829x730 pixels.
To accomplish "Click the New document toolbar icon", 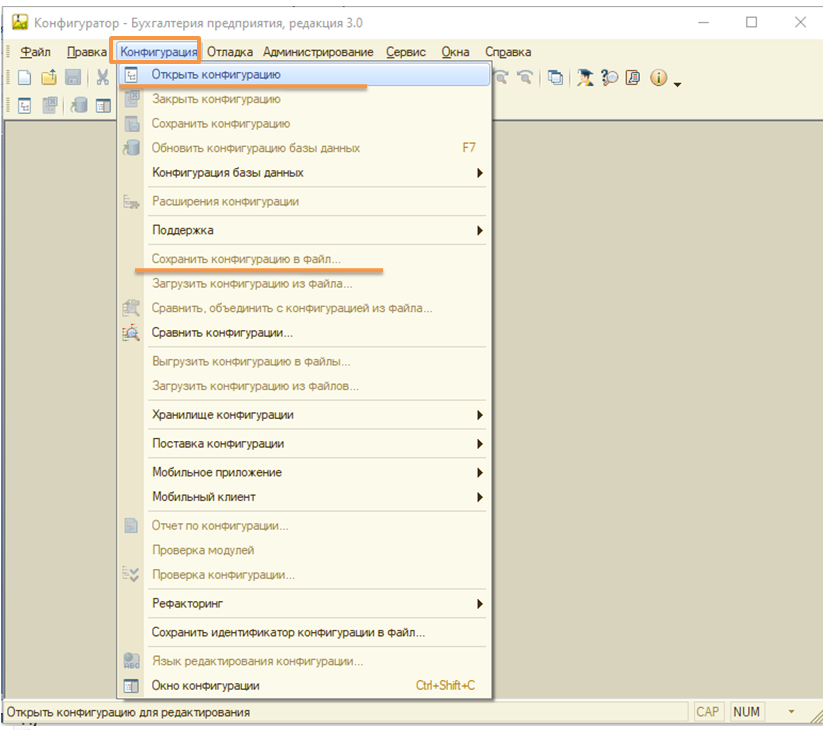I will pyautogui.click(x=25, y=78).
